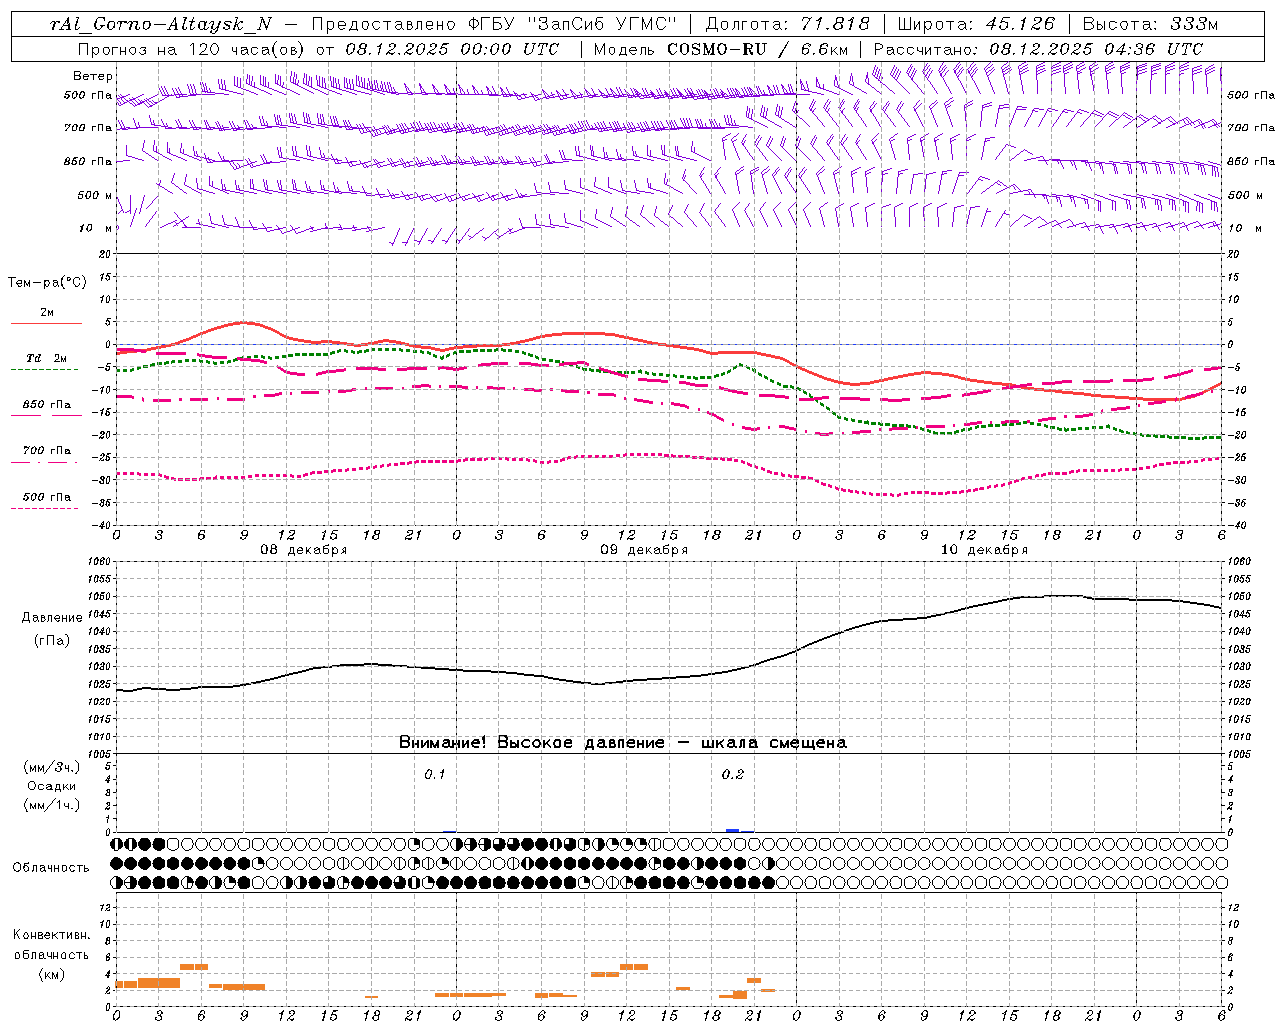Click the Тем-ра(°C) axis title
Image resolution: width=1280 pixels, height=1024 pixels.
tap(47, 283)
